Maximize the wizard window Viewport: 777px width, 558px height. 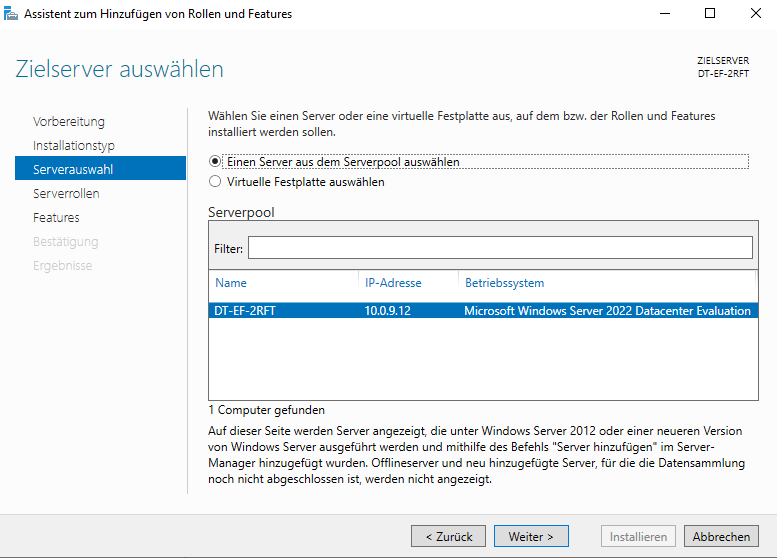pyautogui.click(x=710, y=14)
